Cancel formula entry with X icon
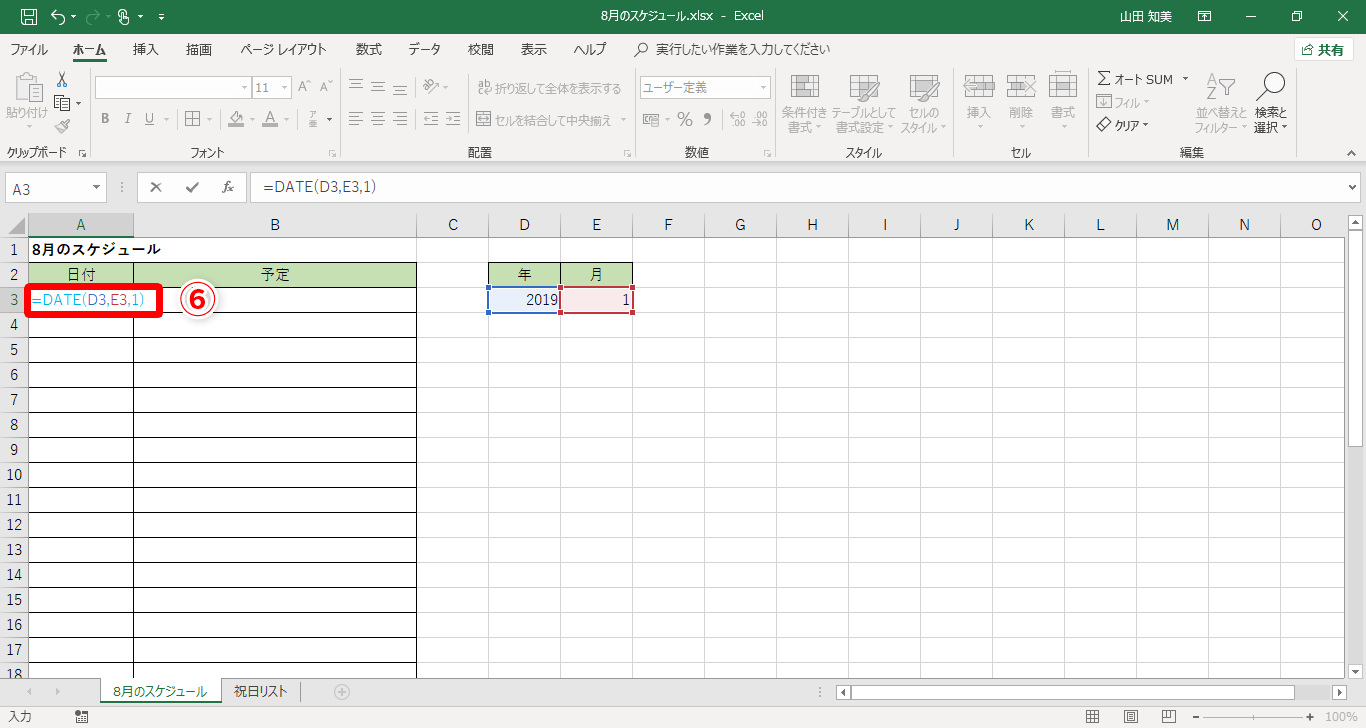This screenshot has height=728, width=1366. (x=156, y=187)
